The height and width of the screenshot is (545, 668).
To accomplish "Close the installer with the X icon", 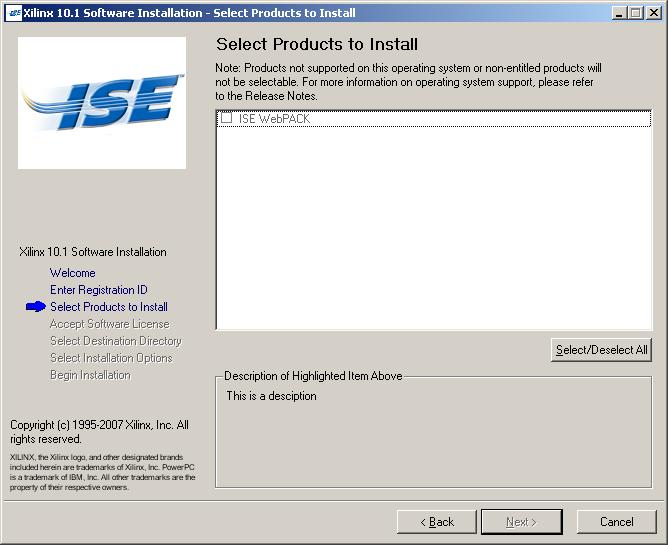I will point(654,13).
